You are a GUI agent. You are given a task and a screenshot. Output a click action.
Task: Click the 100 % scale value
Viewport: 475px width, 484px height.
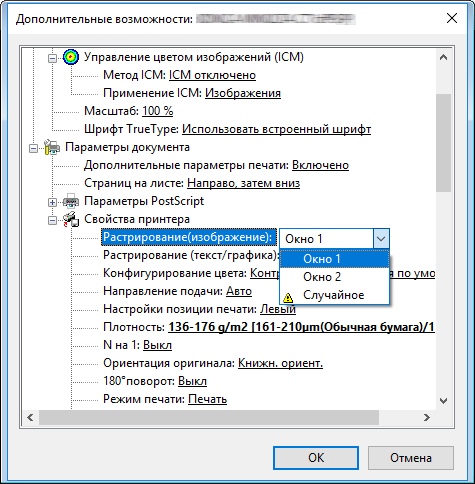158,111
